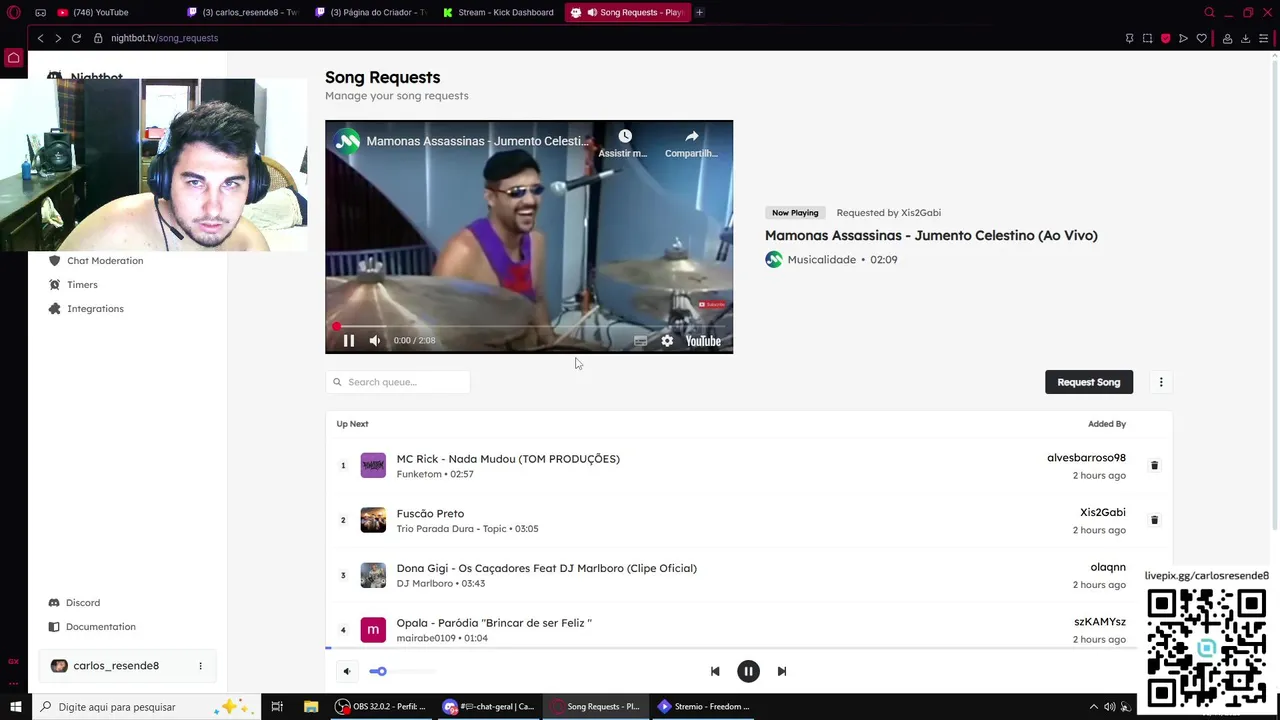The height and width of the screenshot is (720, 1280).
Task: Click taskbar search box 'Digite aqui para pesquisar'
Action: click(x=145, y=707)
